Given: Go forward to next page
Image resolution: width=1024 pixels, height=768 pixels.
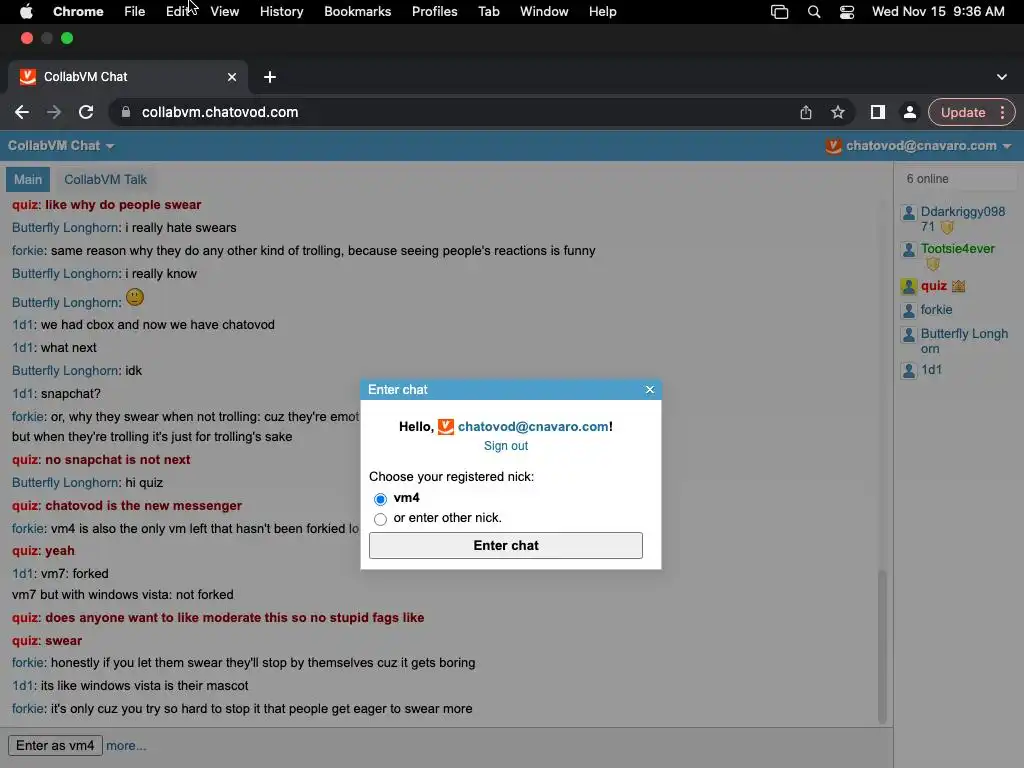Looking at the screenshot, I should coord(54,112).
